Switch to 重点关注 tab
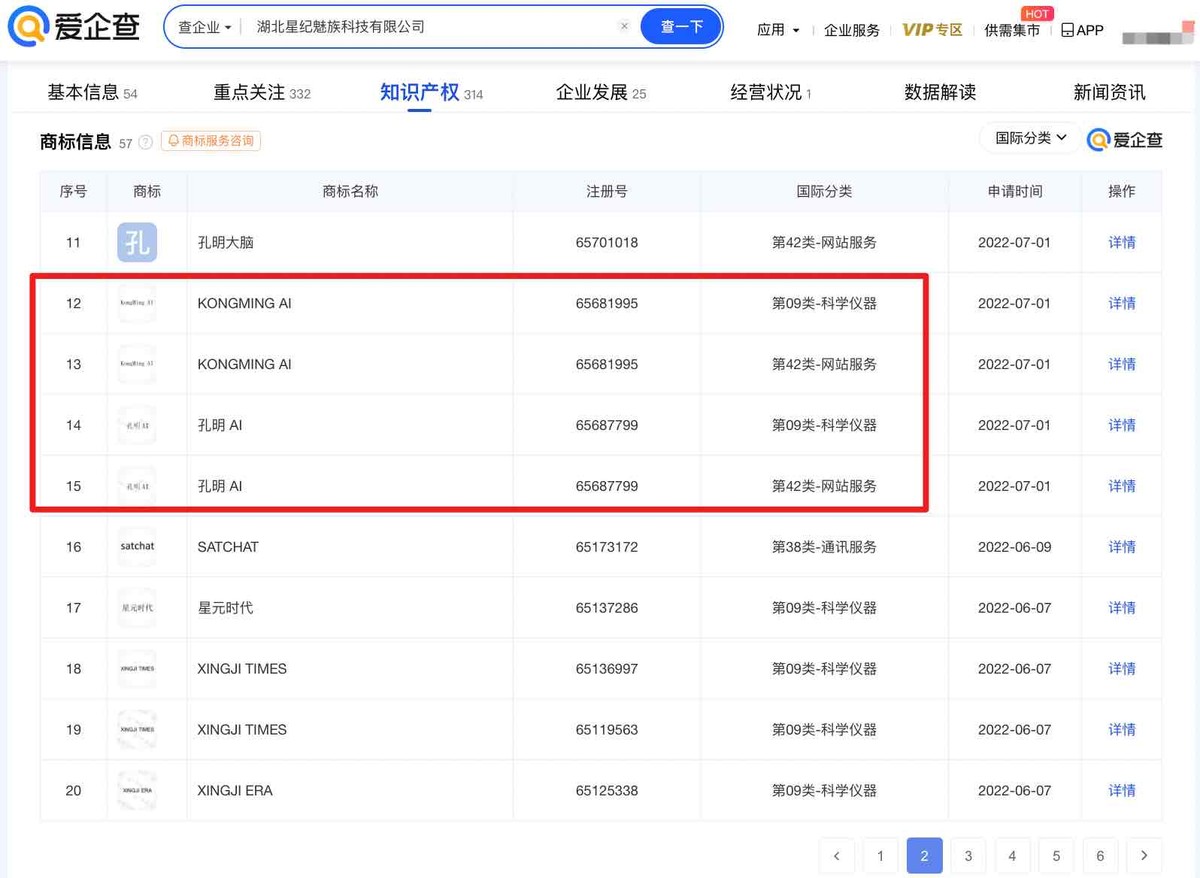 [x=262, y=93]
